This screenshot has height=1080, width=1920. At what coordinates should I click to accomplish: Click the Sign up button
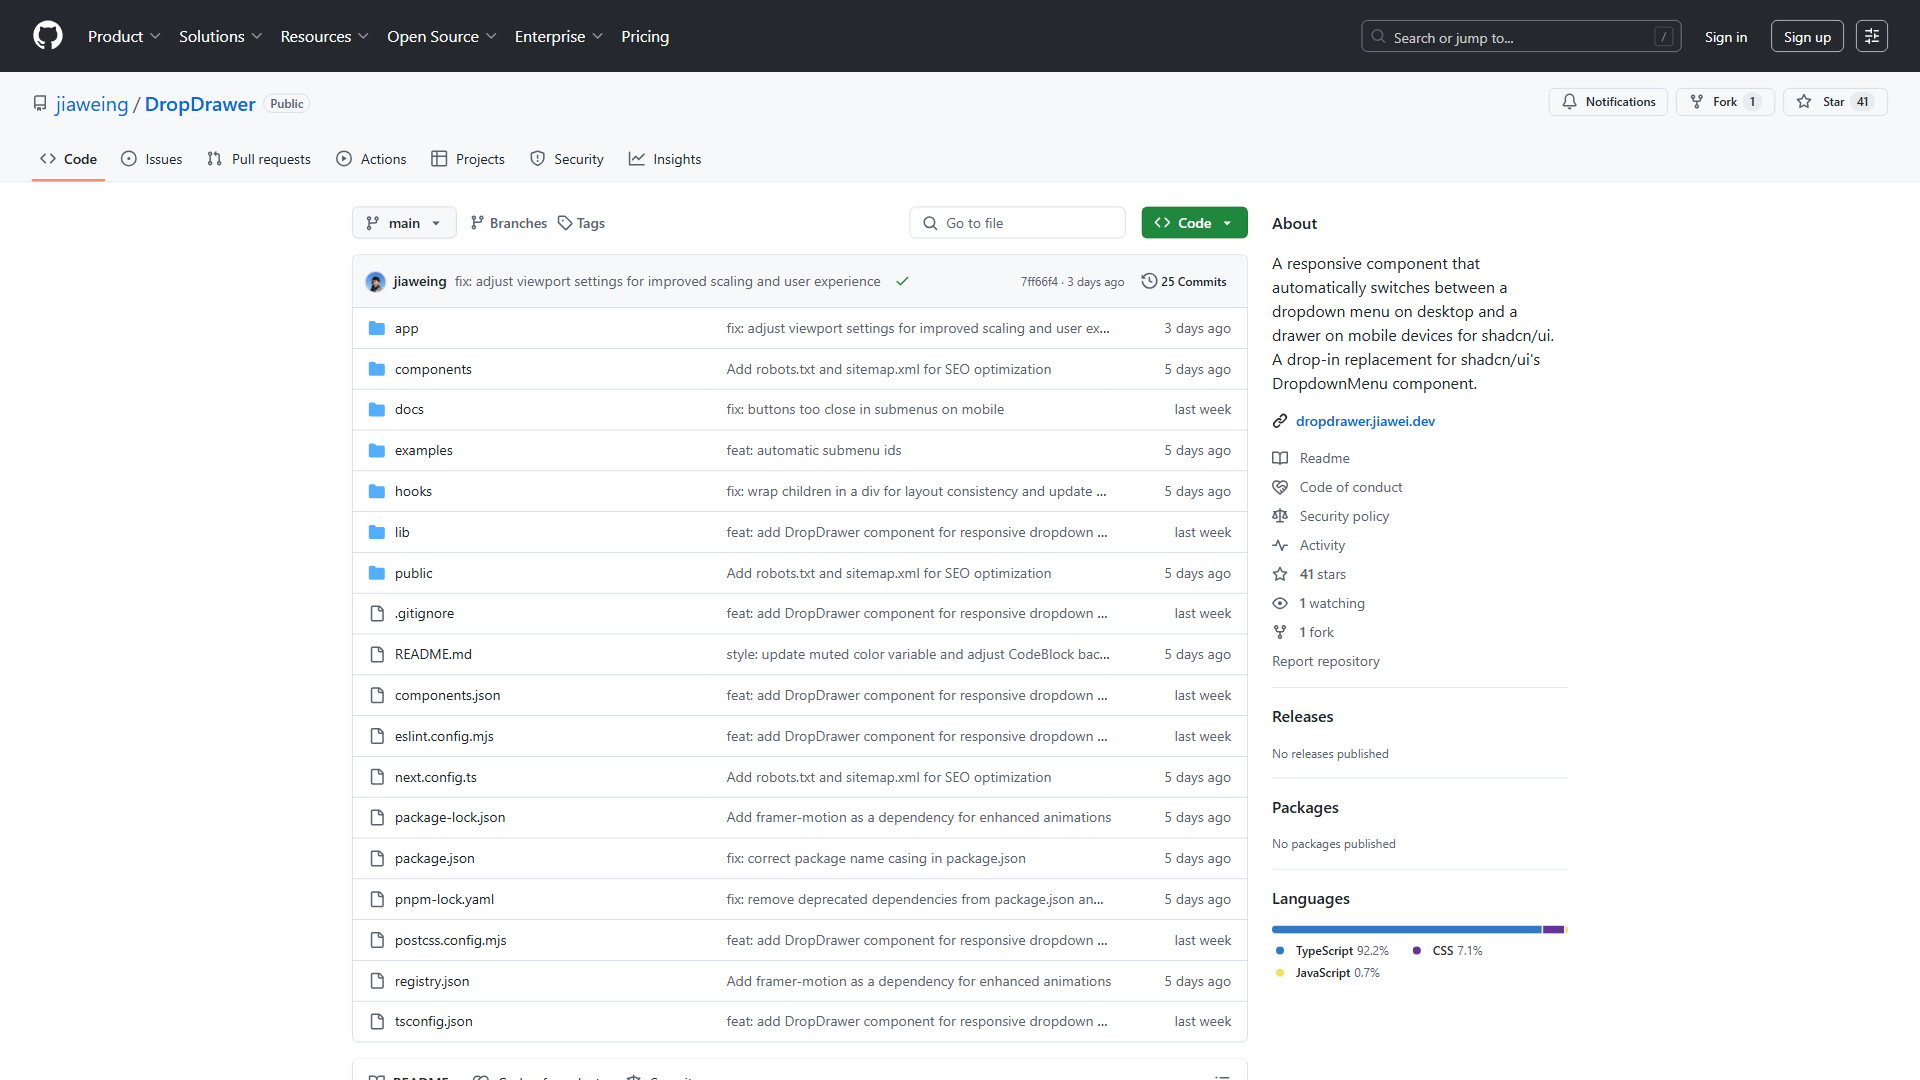click(x=1807, y=37)
